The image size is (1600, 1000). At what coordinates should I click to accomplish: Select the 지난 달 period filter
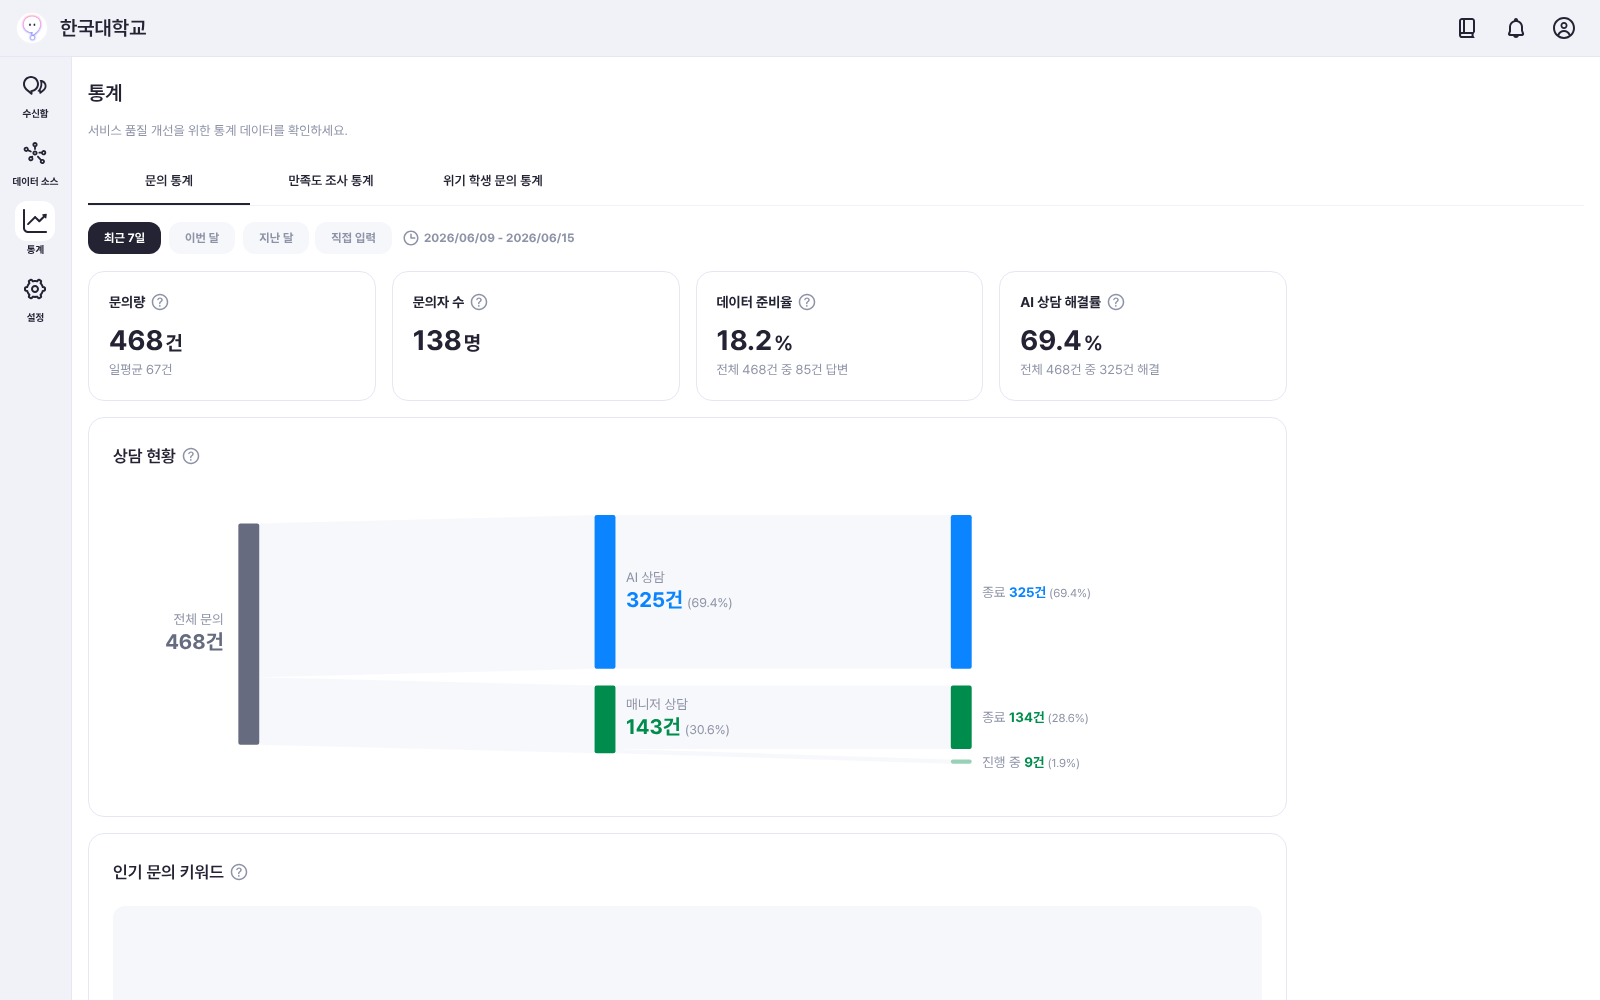pos(276,238)
